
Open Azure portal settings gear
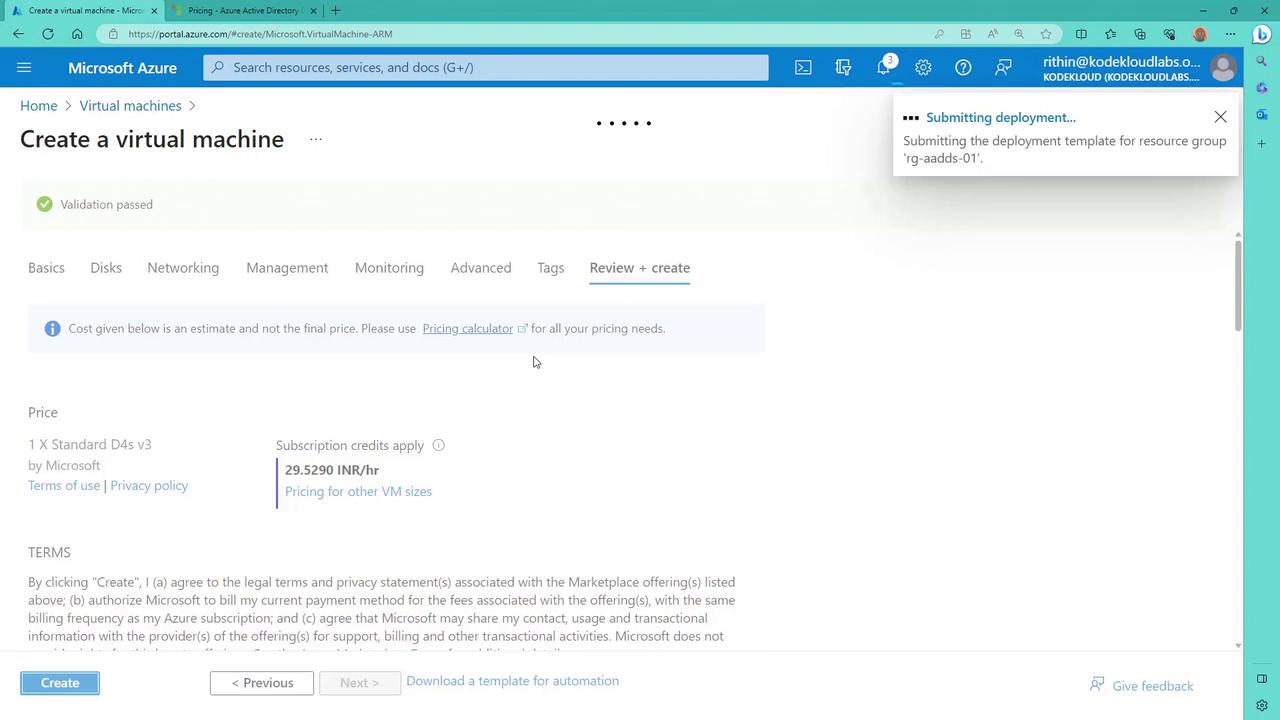pyautogui.click(x=923, y=67)
